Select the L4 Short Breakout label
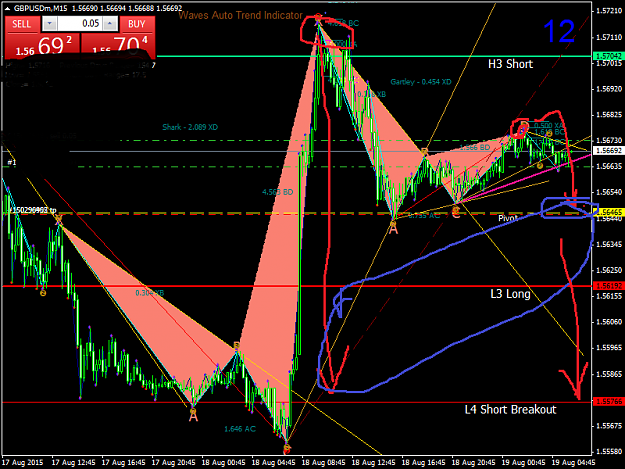This screenshot has height=469, width=625. click(510, 410)
